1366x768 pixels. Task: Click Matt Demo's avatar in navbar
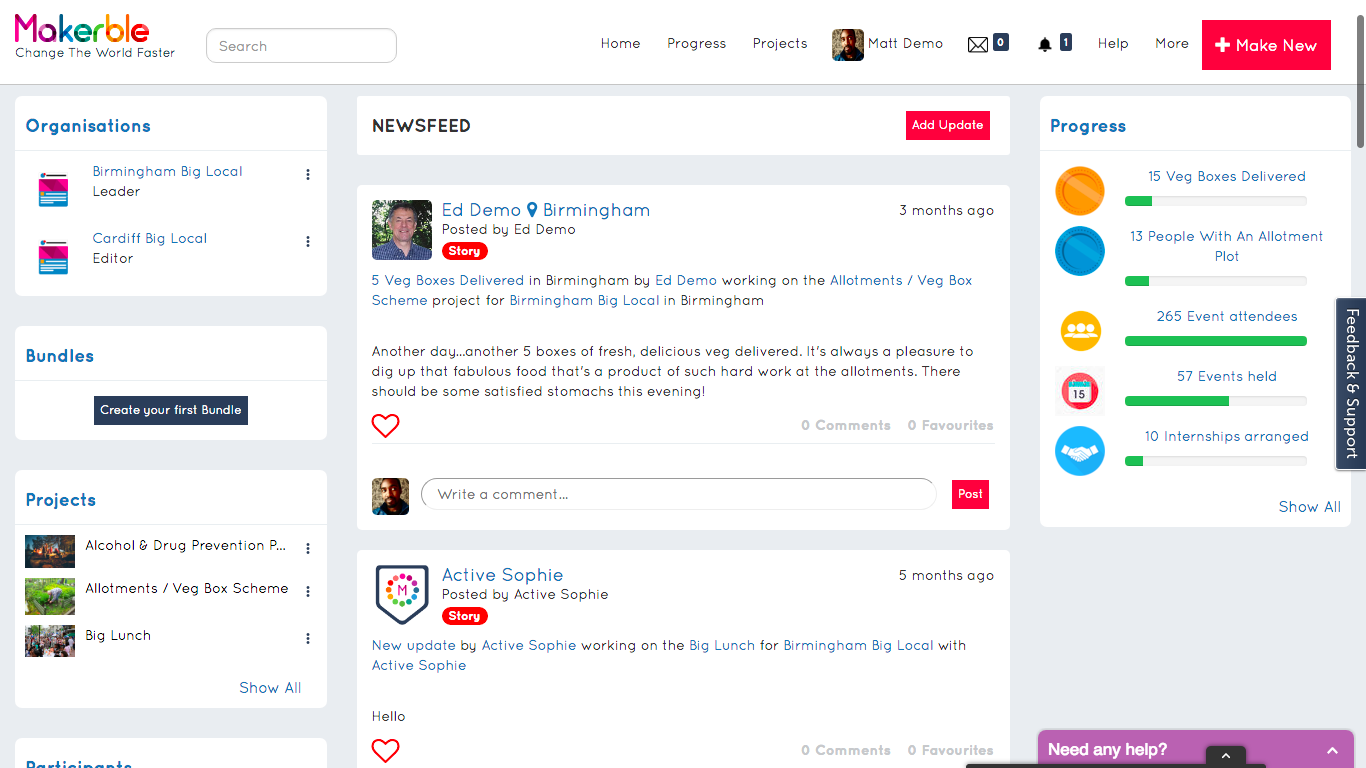point(848,44)
